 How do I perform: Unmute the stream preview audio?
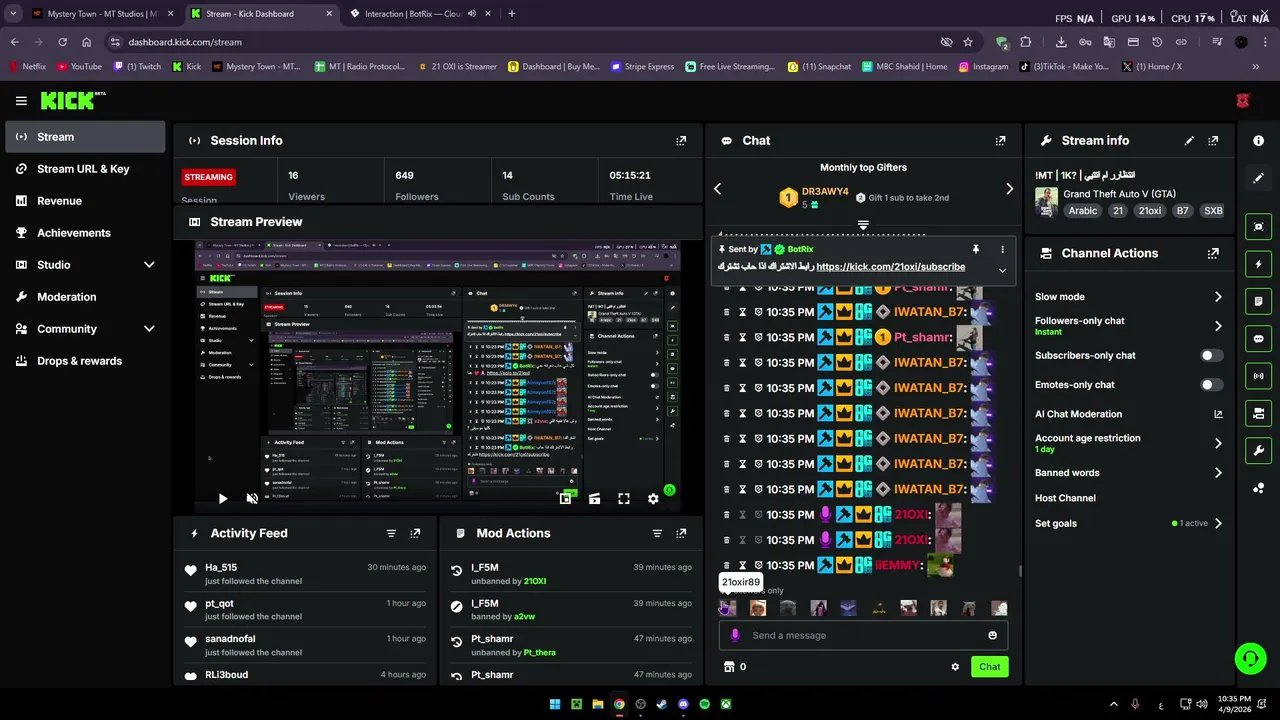tap(252, 498)
